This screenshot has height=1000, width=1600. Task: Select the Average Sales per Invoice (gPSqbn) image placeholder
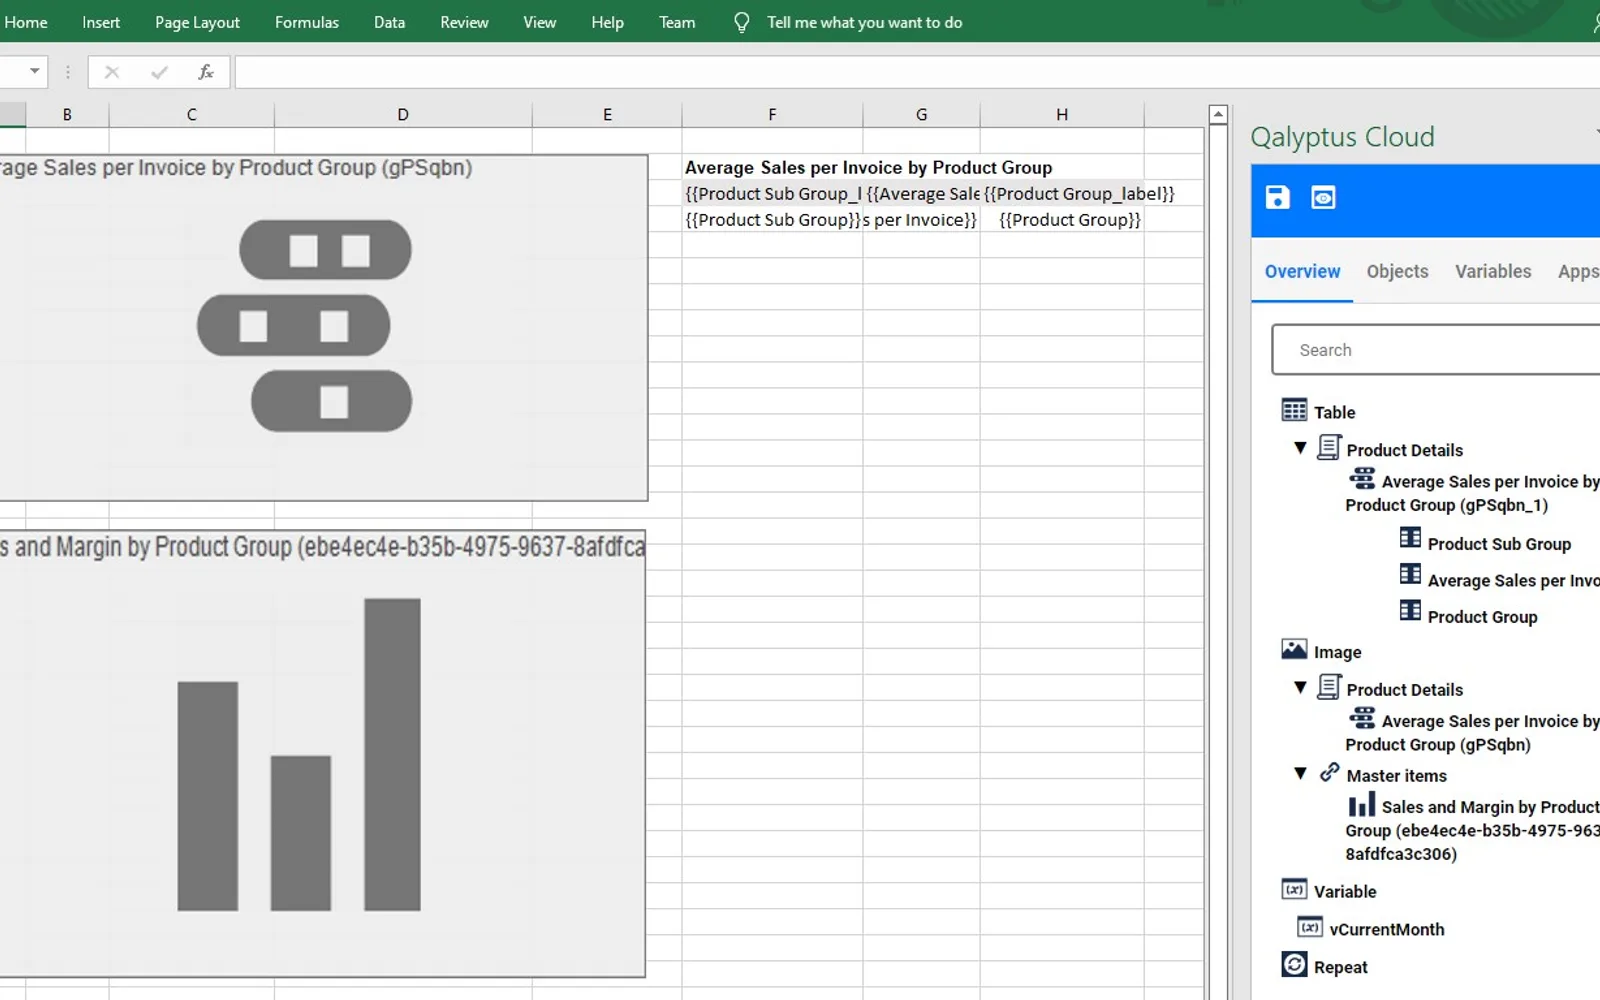[323, 327]
